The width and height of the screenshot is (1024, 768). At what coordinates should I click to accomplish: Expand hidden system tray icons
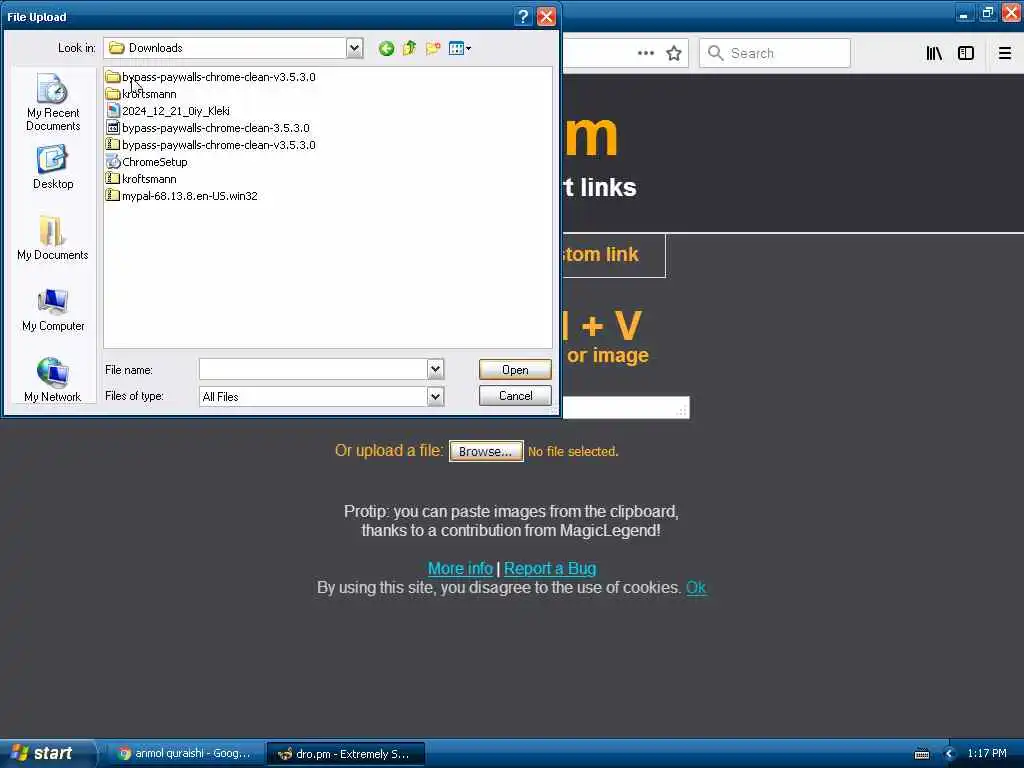pos(950,754)
